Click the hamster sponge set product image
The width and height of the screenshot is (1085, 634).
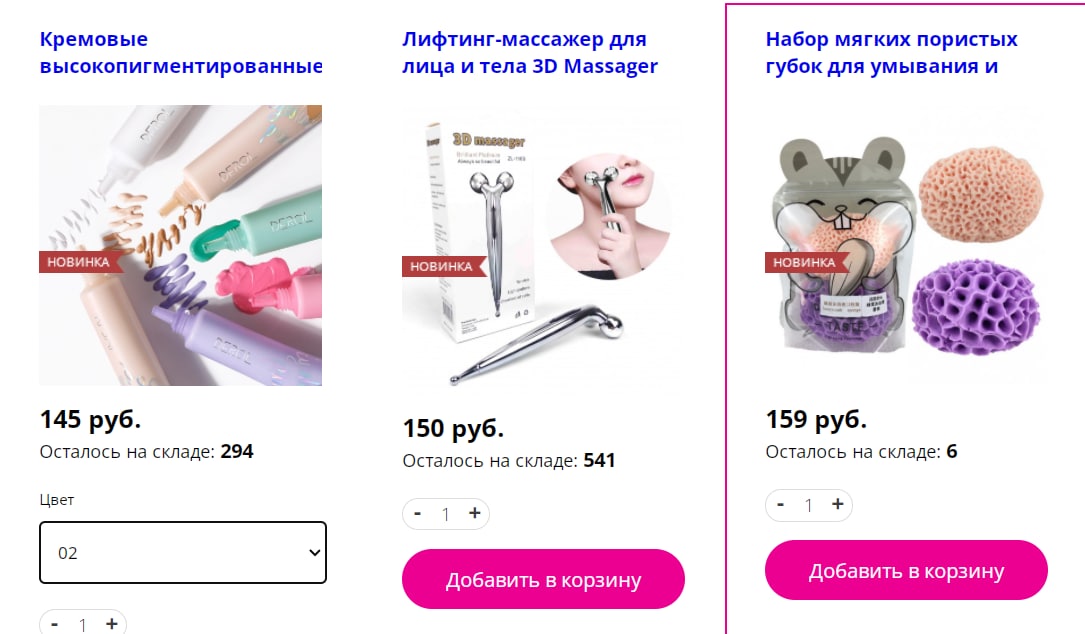[906, 245]
